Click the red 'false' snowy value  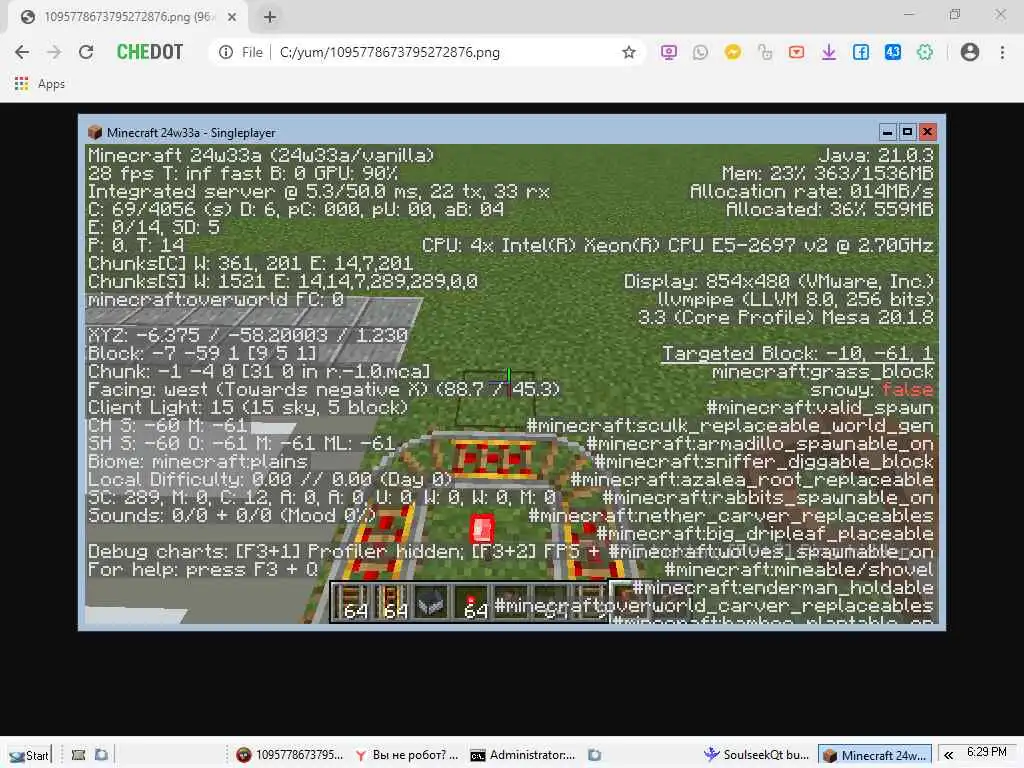pos(908,390)
